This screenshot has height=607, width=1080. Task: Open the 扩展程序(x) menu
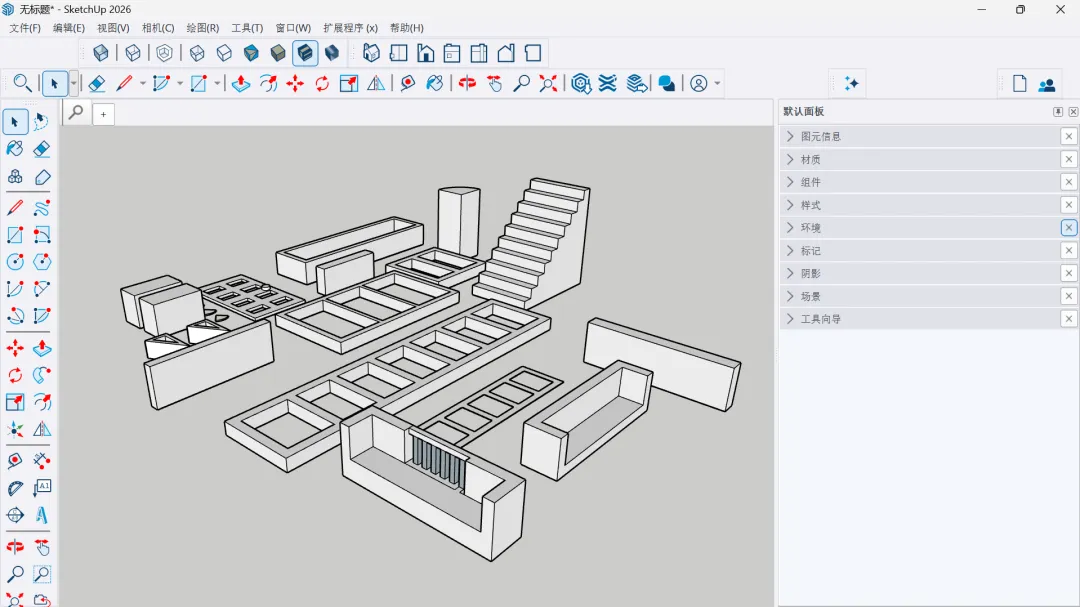pos(350,28)
